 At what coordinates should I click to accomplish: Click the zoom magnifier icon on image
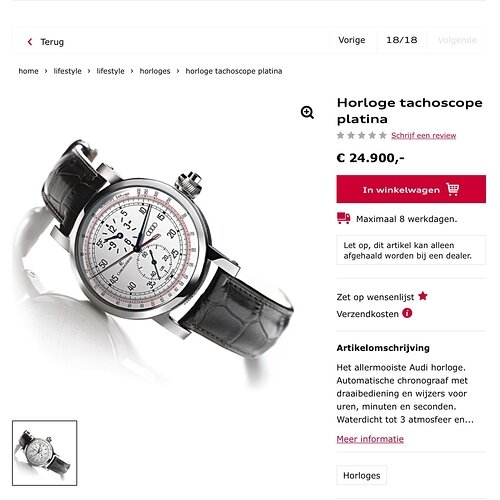pyautogui.click(x=307, y=113)
